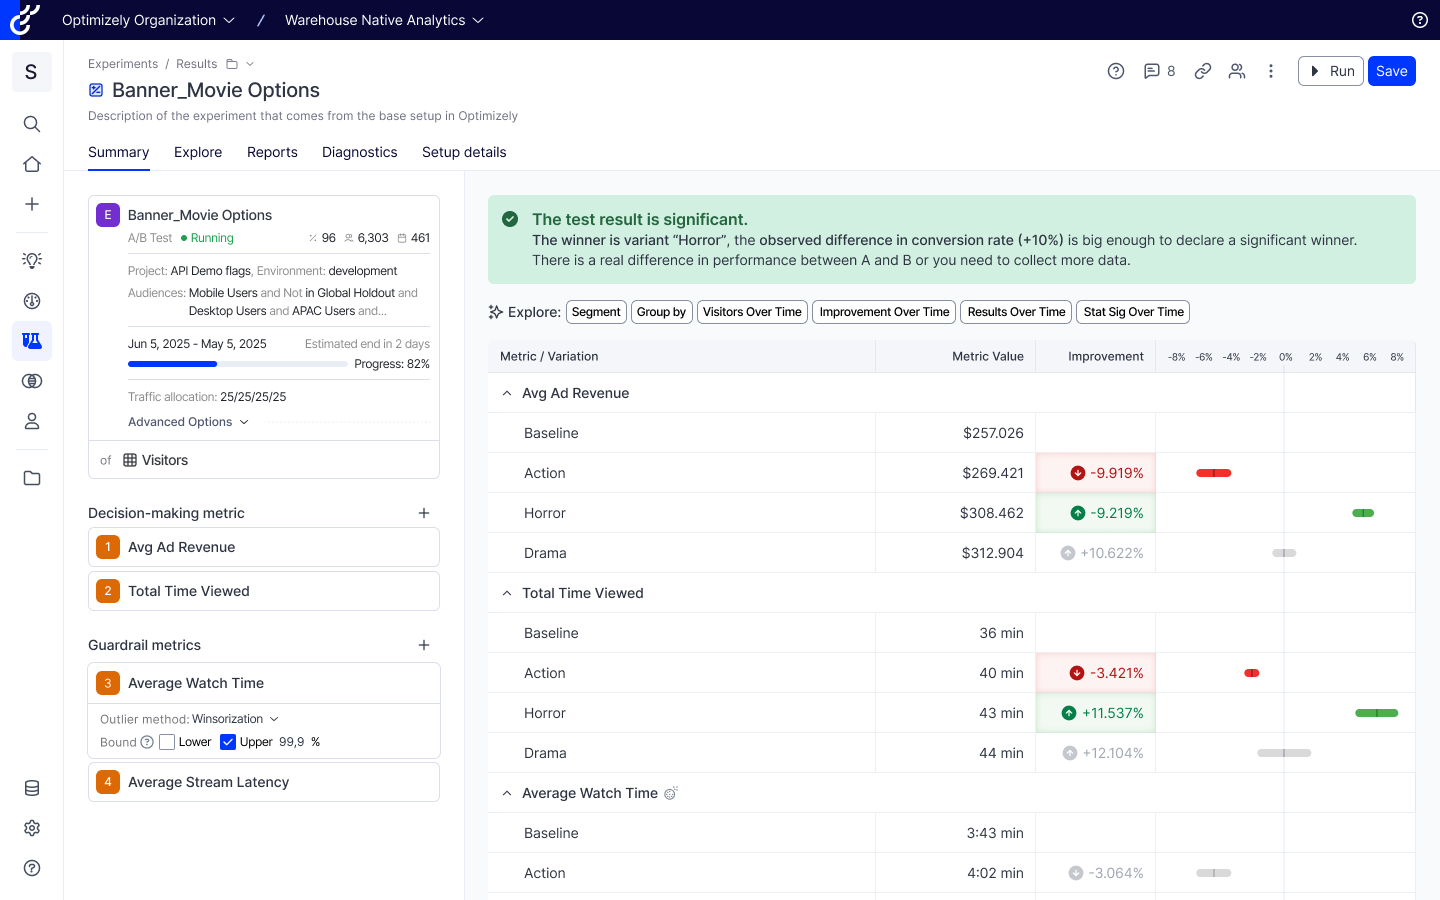Viewport: 1440px width, 900px height.
Task: Click the search icon in left sidebar
Action: pyautogui.click(x=32, y=124)
